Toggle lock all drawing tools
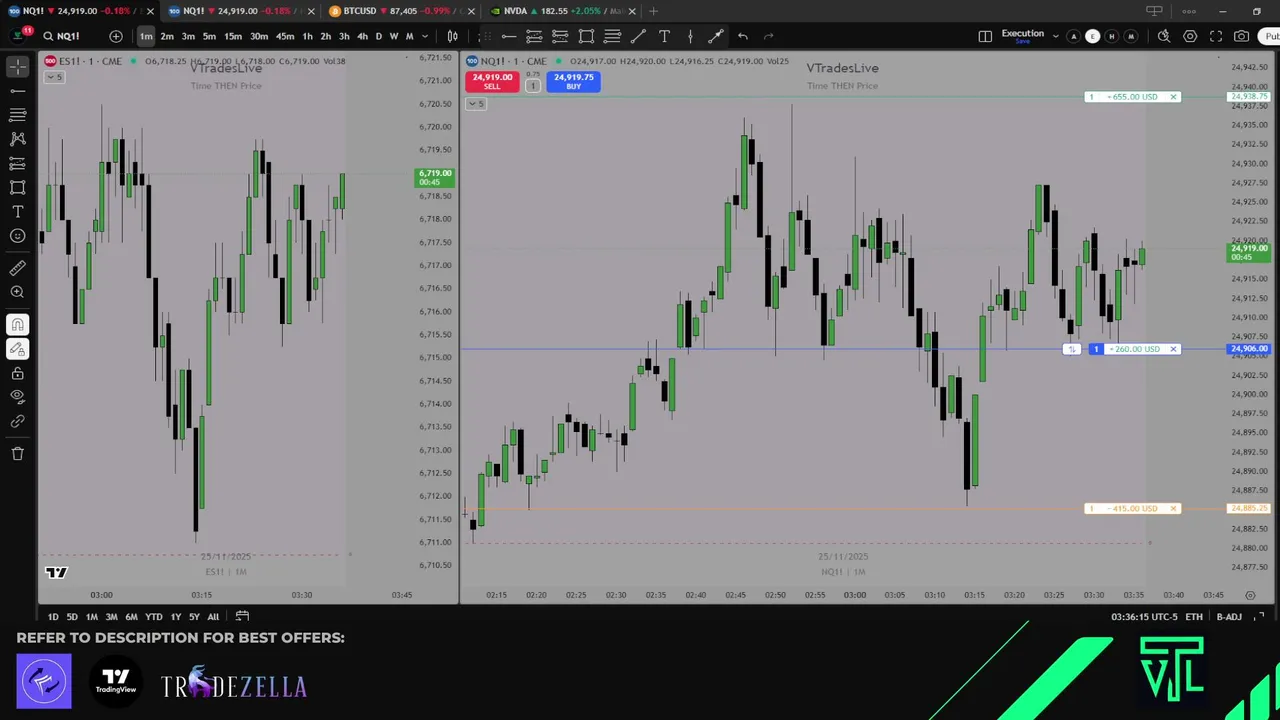 pos(18,373)
